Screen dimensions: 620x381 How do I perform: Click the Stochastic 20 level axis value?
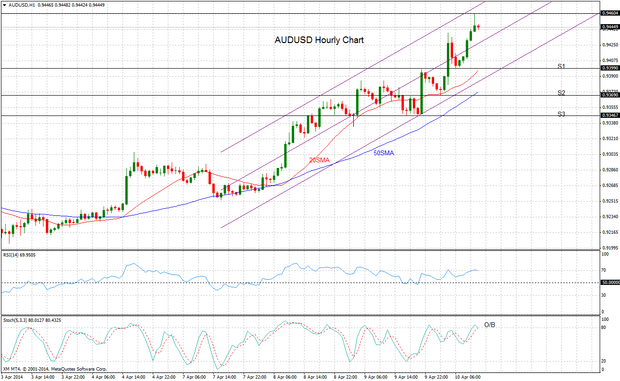point(604,361)
